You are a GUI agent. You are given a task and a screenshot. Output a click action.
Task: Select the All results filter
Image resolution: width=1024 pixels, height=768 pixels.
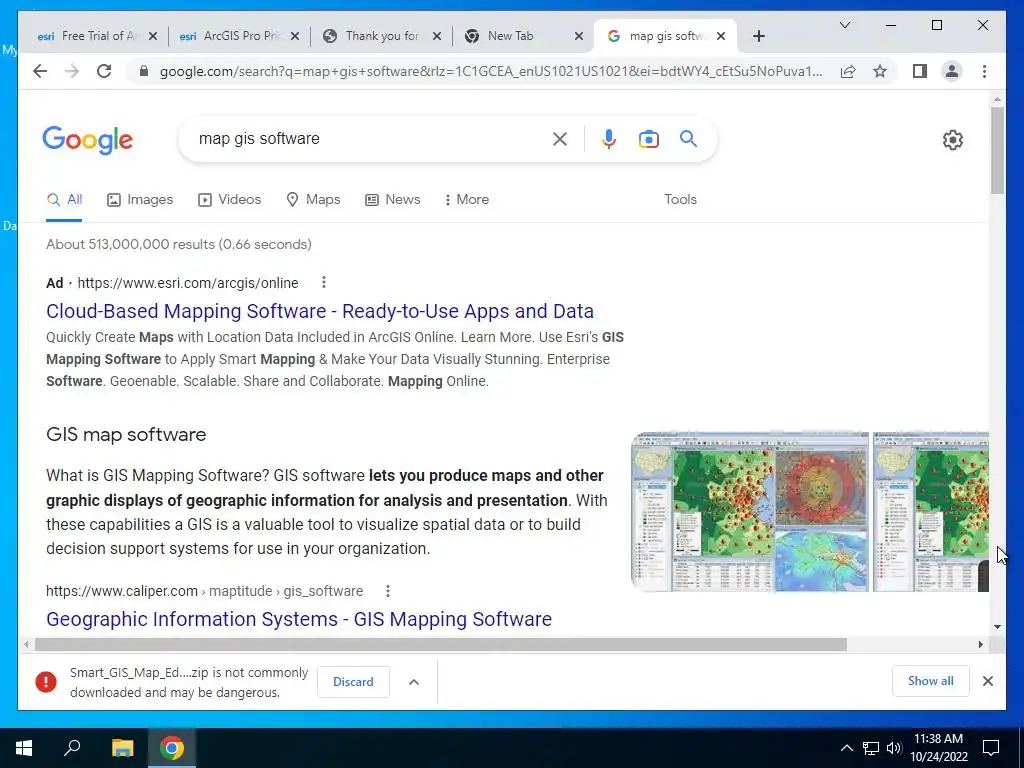tap(64, 199)
